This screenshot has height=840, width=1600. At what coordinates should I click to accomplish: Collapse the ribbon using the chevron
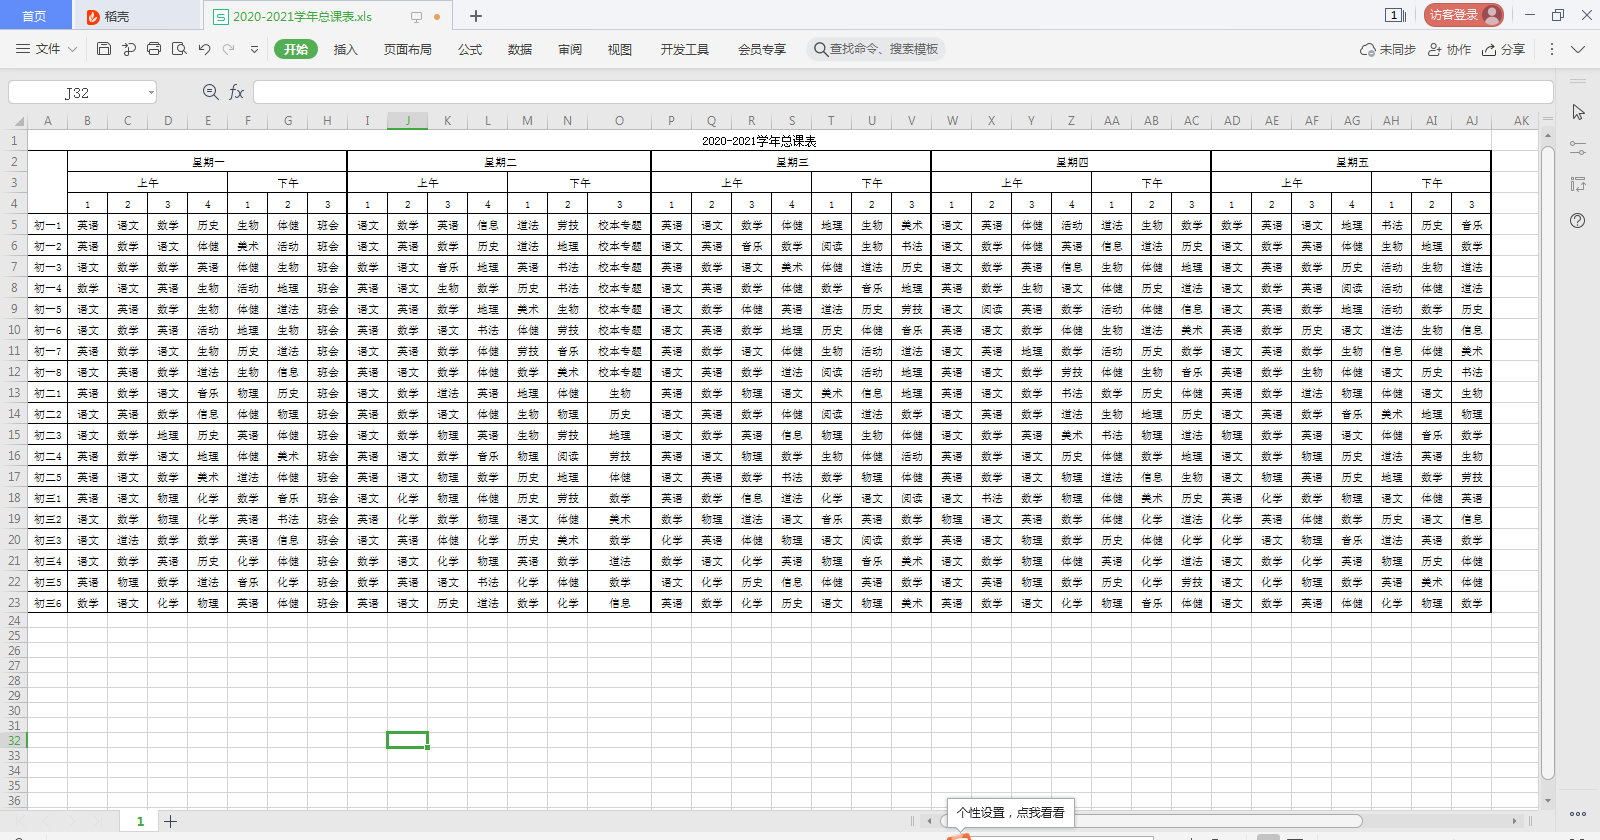click(1578, 49)
